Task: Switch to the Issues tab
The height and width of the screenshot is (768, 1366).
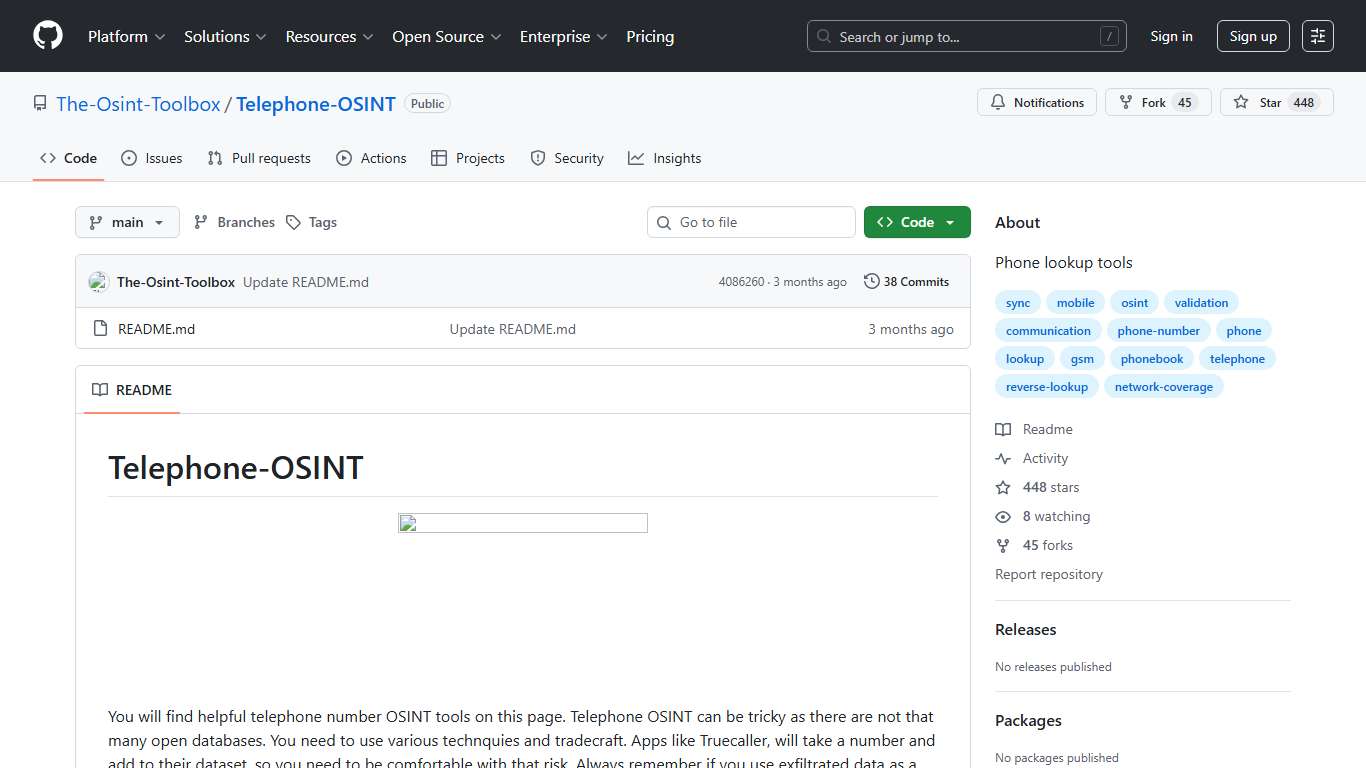Action: (x=151, y=158)
